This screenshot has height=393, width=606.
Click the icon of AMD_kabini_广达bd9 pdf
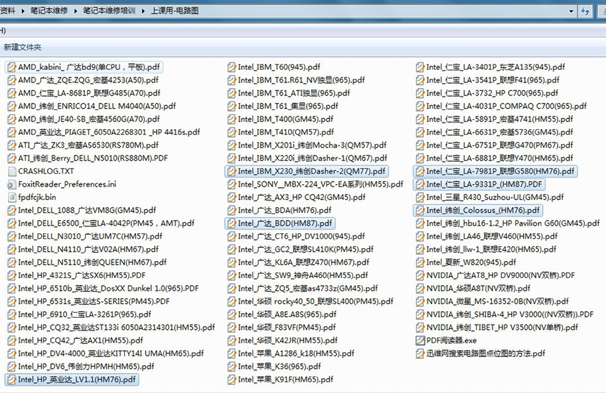click(12, 67)
